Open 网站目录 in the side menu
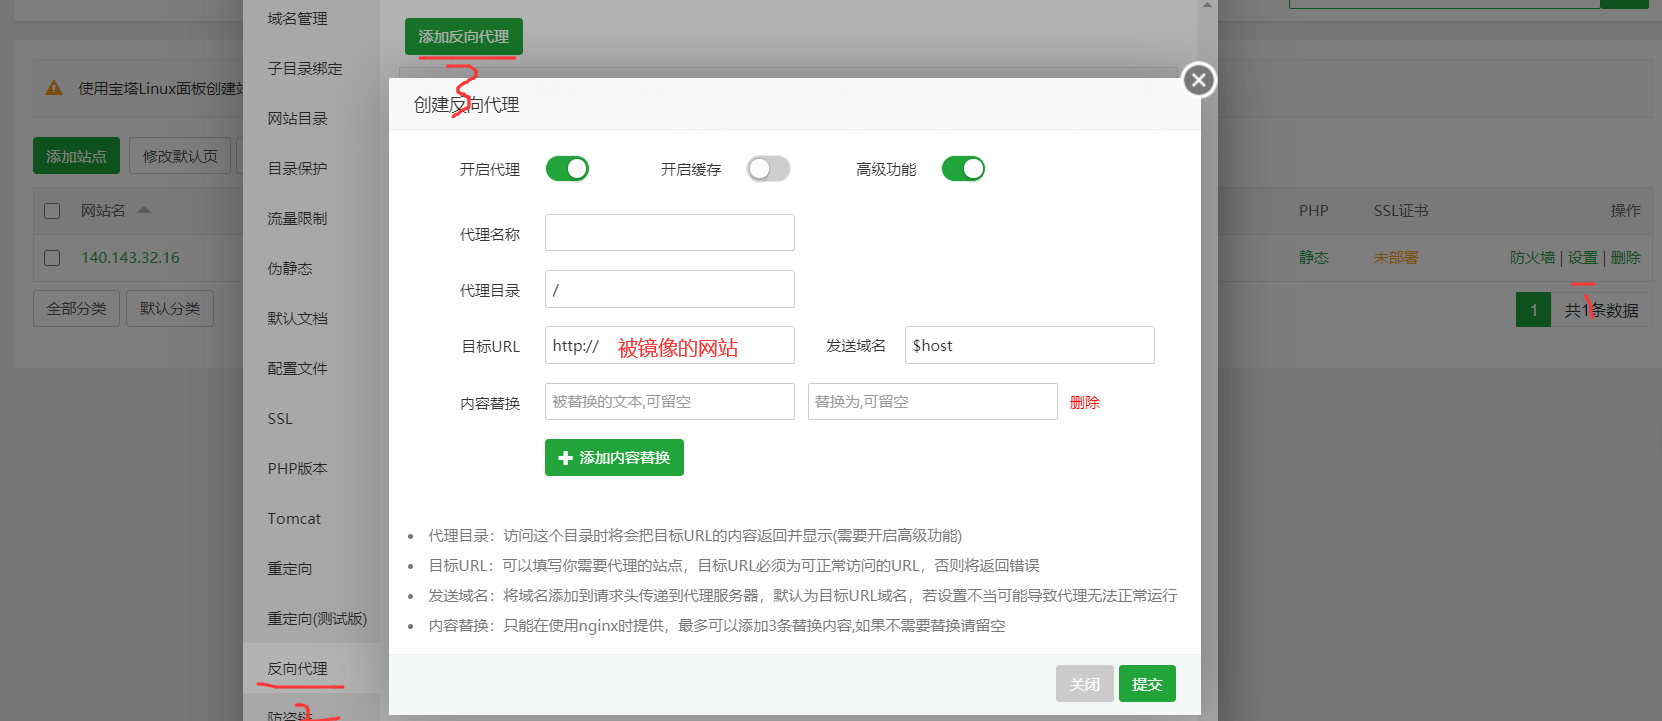 click(x=297, y=119)
